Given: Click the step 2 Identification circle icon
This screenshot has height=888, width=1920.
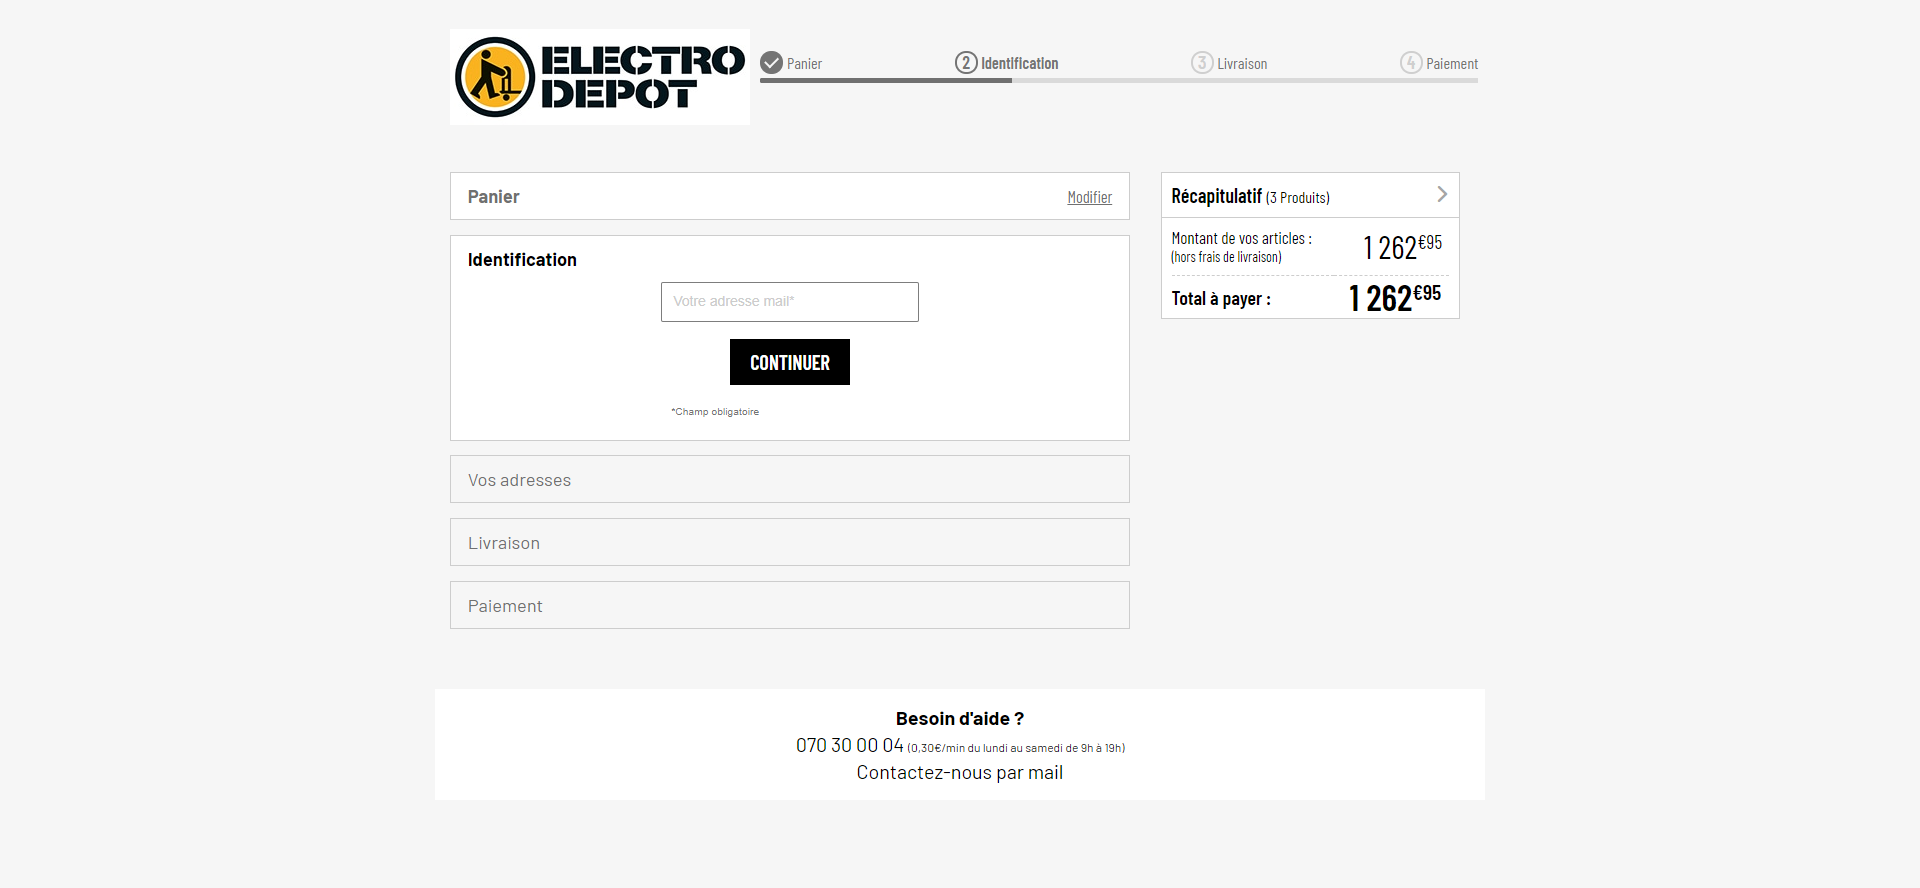Looking at the screenshot, I should click(x=966, y=63).
